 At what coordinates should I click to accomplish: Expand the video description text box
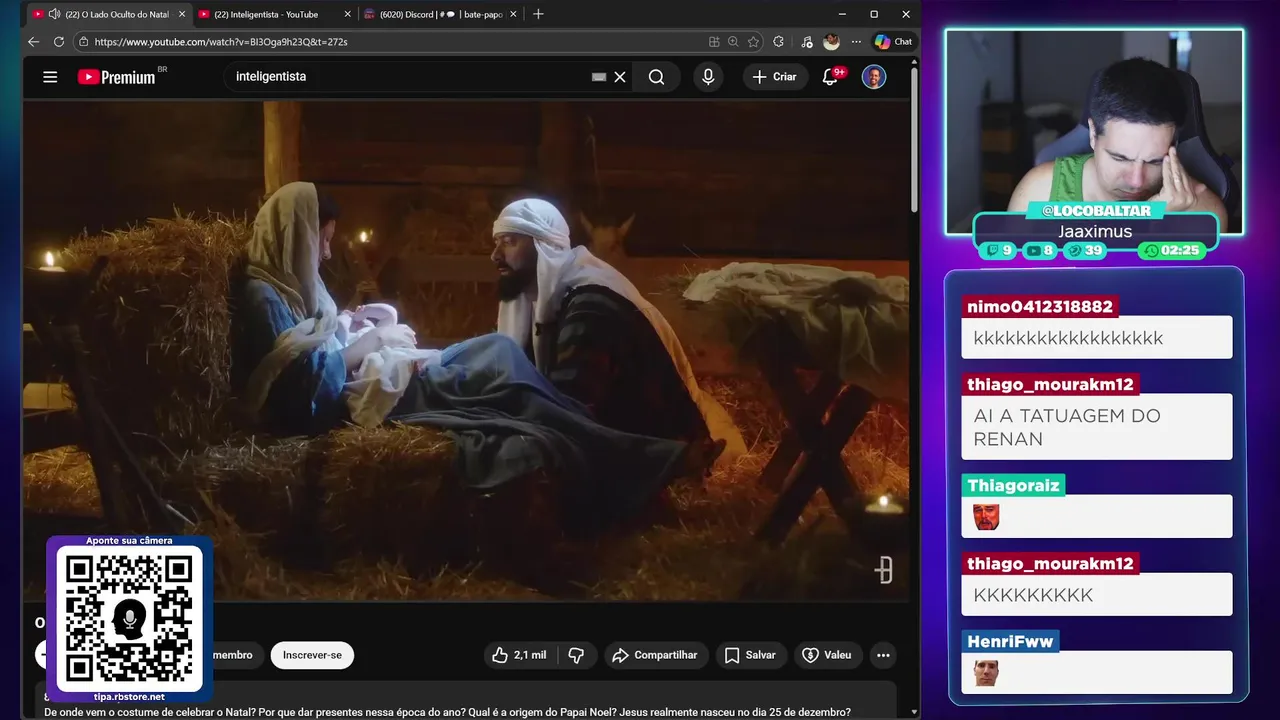coord(466,701)
